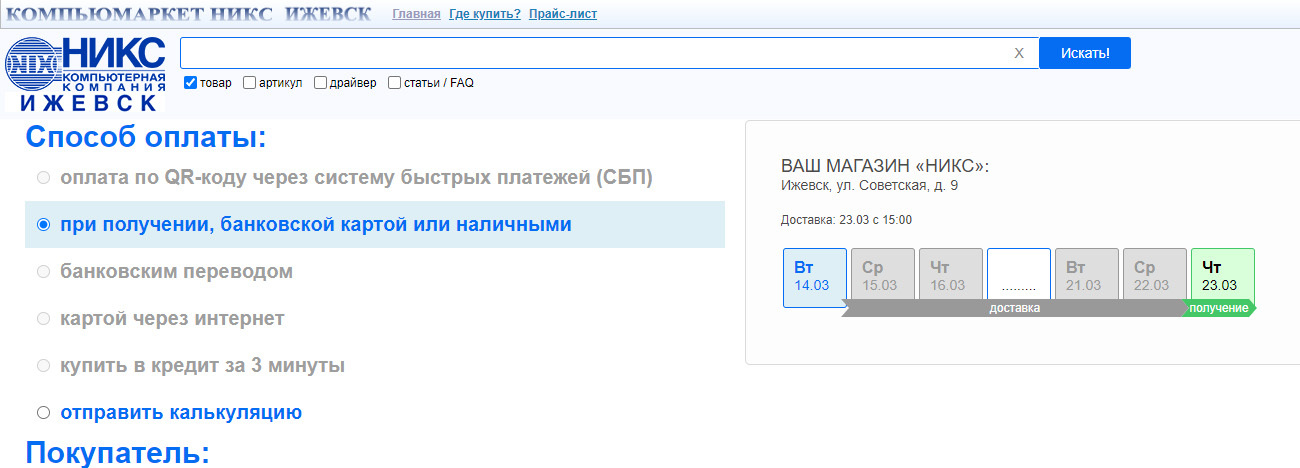Click the green получение timeline marker
The width and height of the screenshot is (1300, 468).
(x=1220, y=308)
